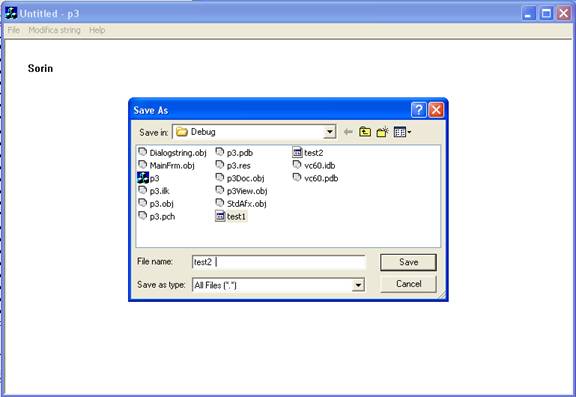Viewport: 576px width, 397px height.
Task: Select the Dialogstring.obj file name
Action: (x=178, y=153)
